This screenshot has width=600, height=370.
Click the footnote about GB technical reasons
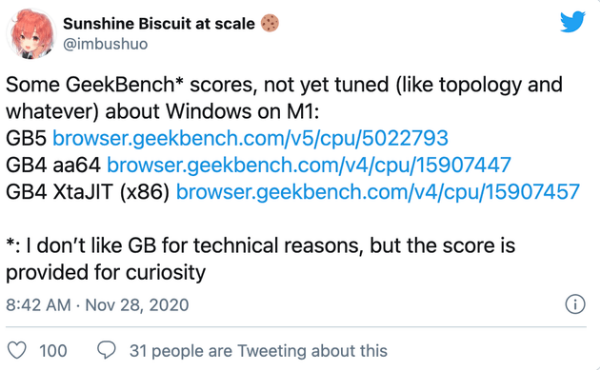click(x=260, y=259)
